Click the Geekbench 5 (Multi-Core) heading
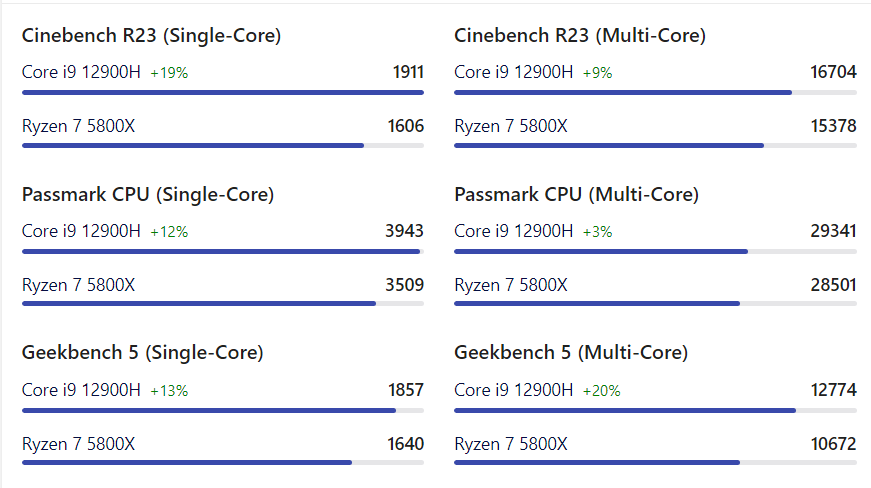This screenshot has width=871, height=488. pos(571,353)
